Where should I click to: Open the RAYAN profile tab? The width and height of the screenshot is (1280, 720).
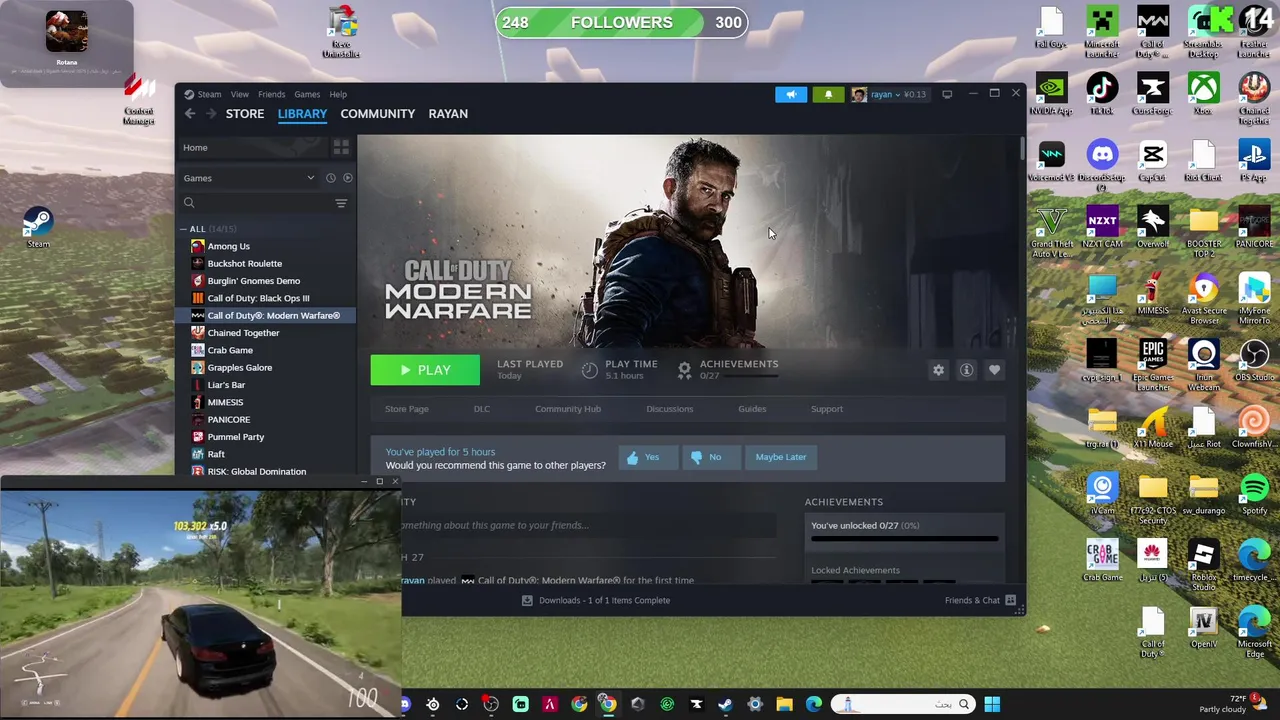pyautogui.click(x=448, y=114)
